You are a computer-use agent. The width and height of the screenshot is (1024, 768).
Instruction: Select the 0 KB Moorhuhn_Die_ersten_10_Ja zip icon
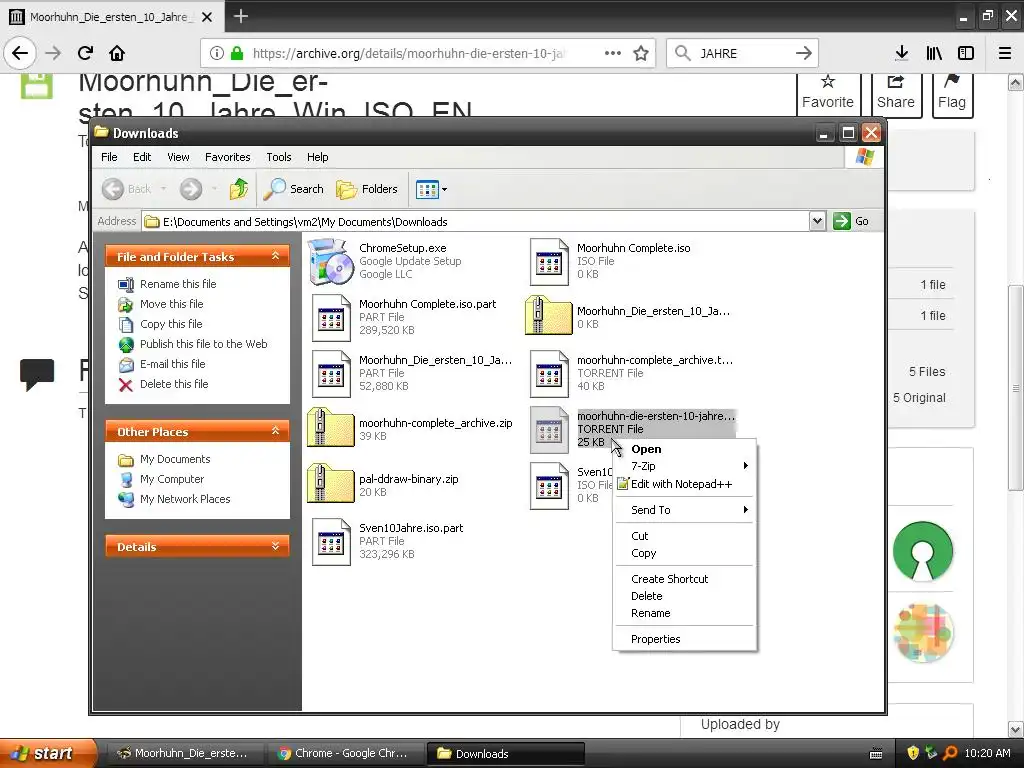[x=549, y=316]
